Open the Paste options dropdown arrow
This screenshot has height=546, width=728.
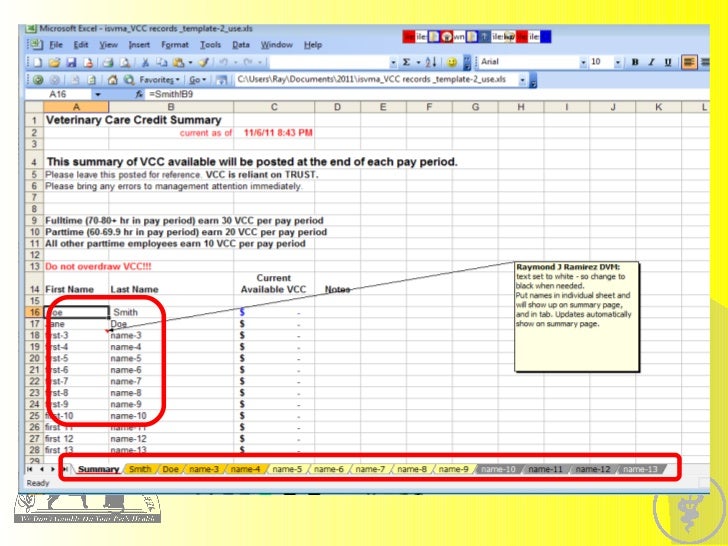click(x=190, y=63)
